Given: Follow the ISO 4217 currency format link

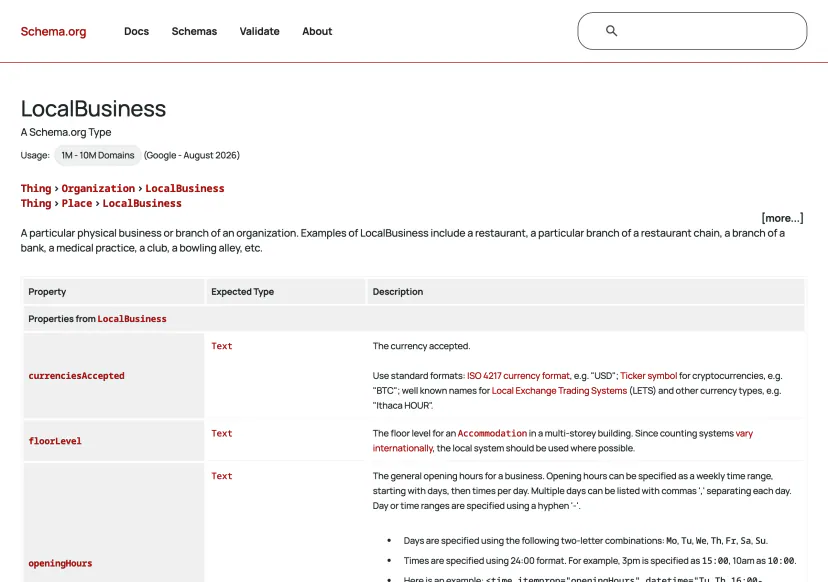Looking at the screenshot, I should point(519,376).
